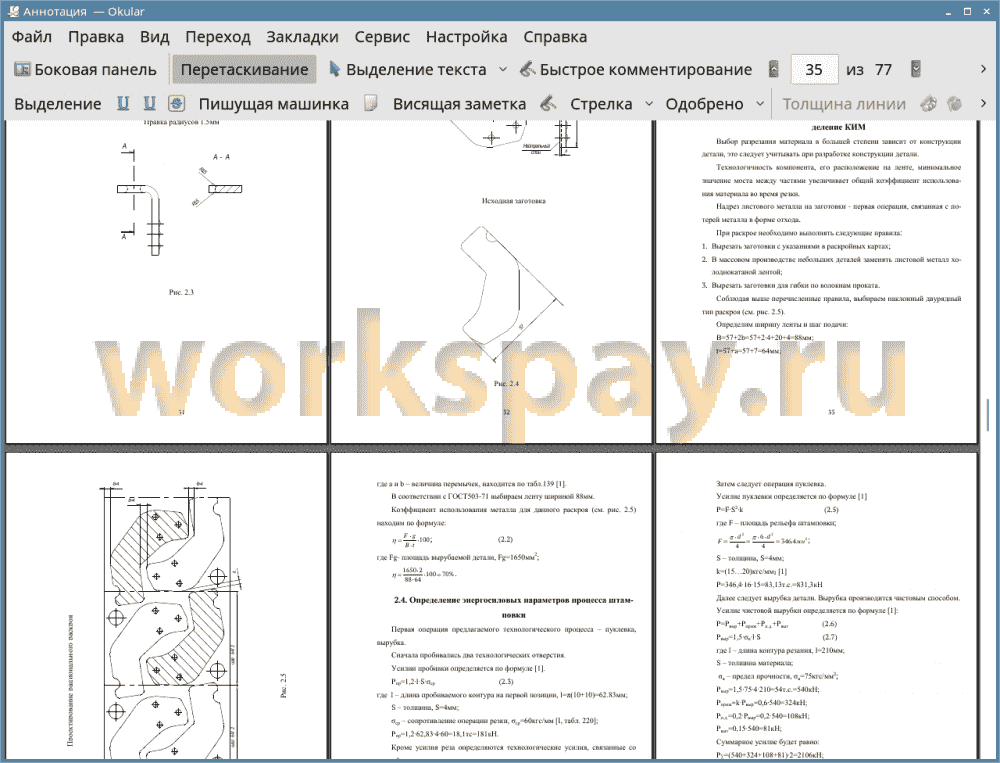Toggle Быстрое комментирование quick annotations
The height and width of the screenshot is (763, 1000).
click(x=636, y=70)
